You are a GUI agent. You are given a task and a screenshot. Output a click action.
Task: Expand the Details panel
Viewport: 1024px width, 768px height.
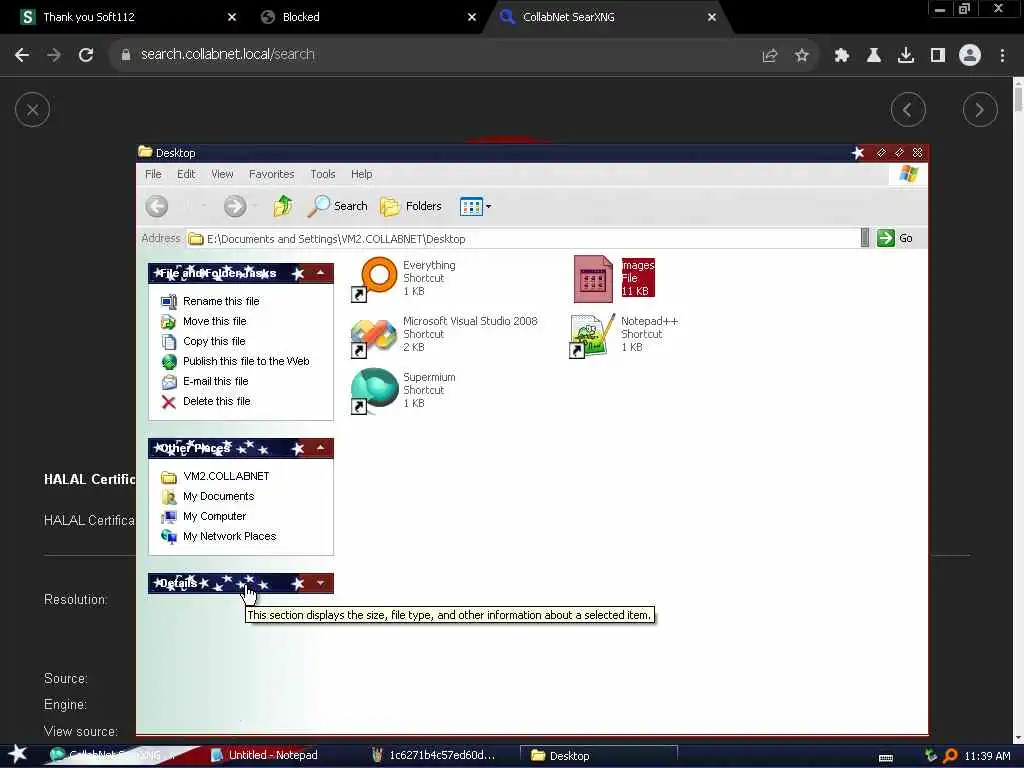pyautogui.click(x=320, y=583)
